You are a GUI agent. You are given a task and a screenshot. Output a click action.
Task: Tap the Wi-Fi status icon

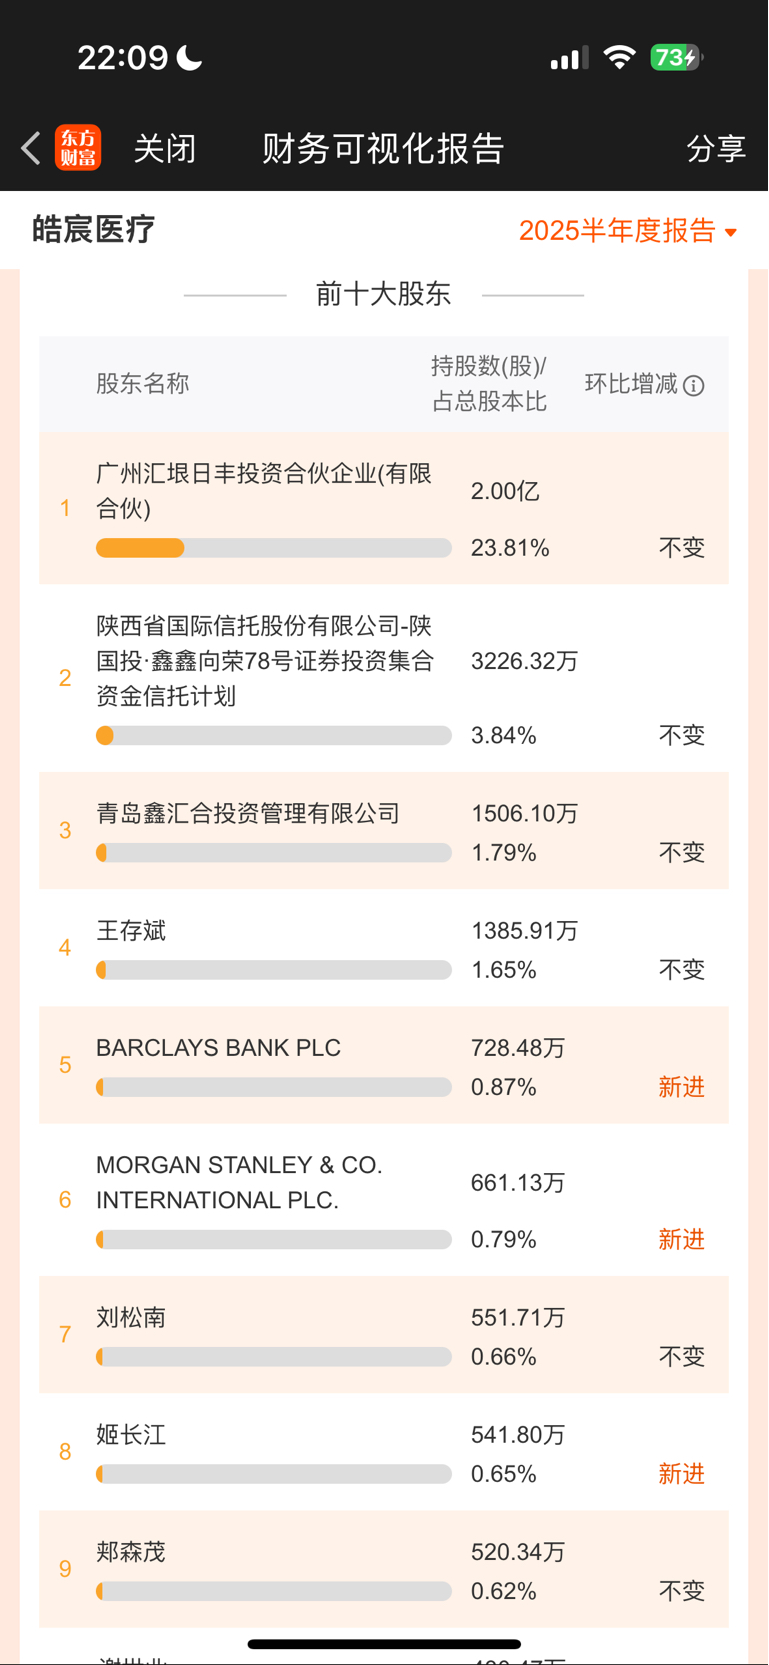620,57
